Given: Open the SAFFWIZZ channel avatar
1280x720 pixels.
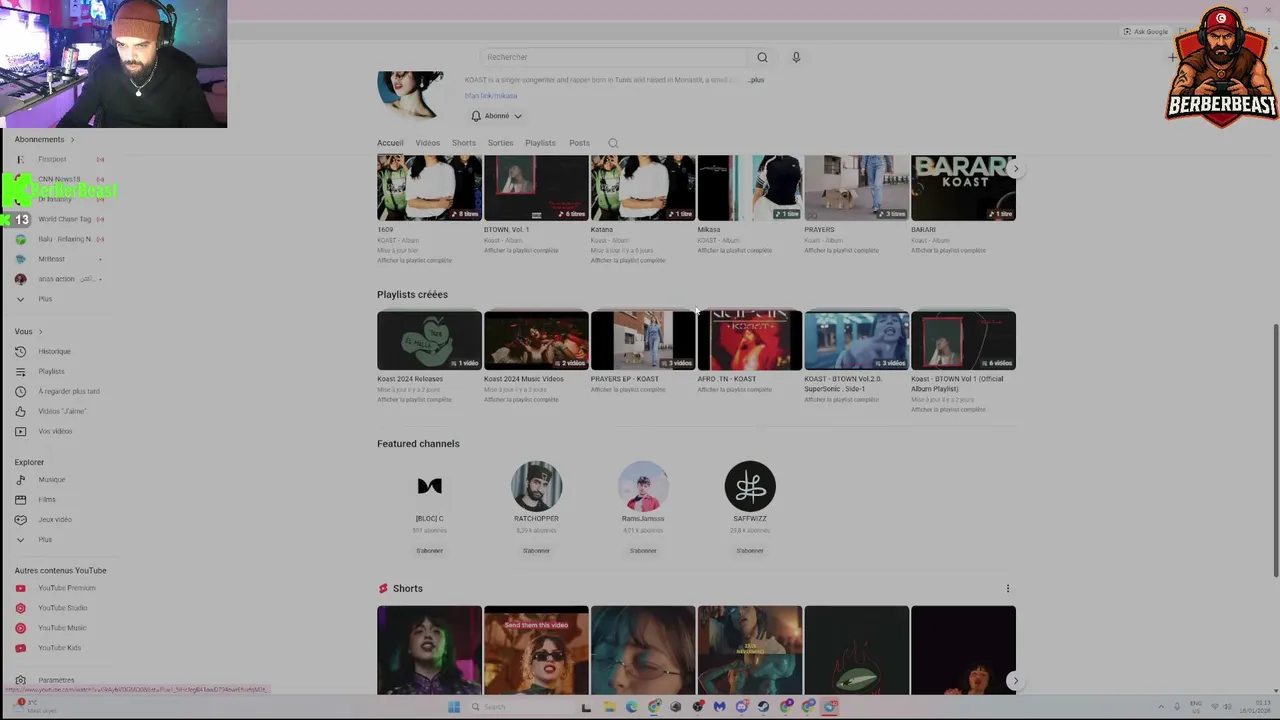Looking at the screenshot, I should [x=750, y=486].
